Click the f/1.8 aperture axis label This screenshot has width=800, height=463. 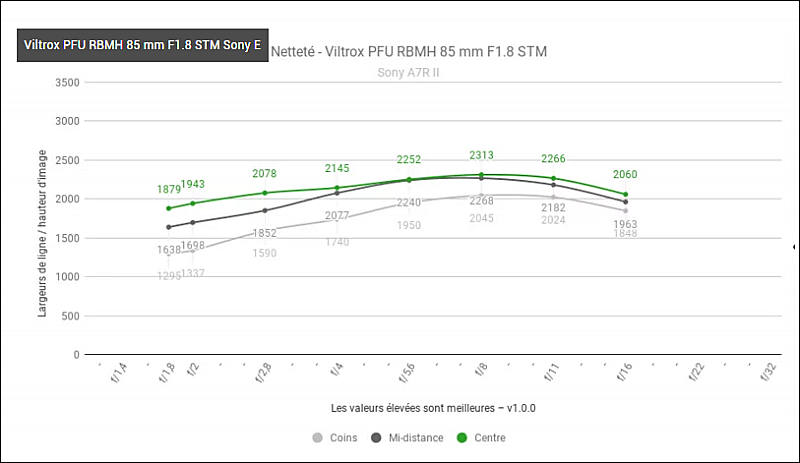[166, 373]
